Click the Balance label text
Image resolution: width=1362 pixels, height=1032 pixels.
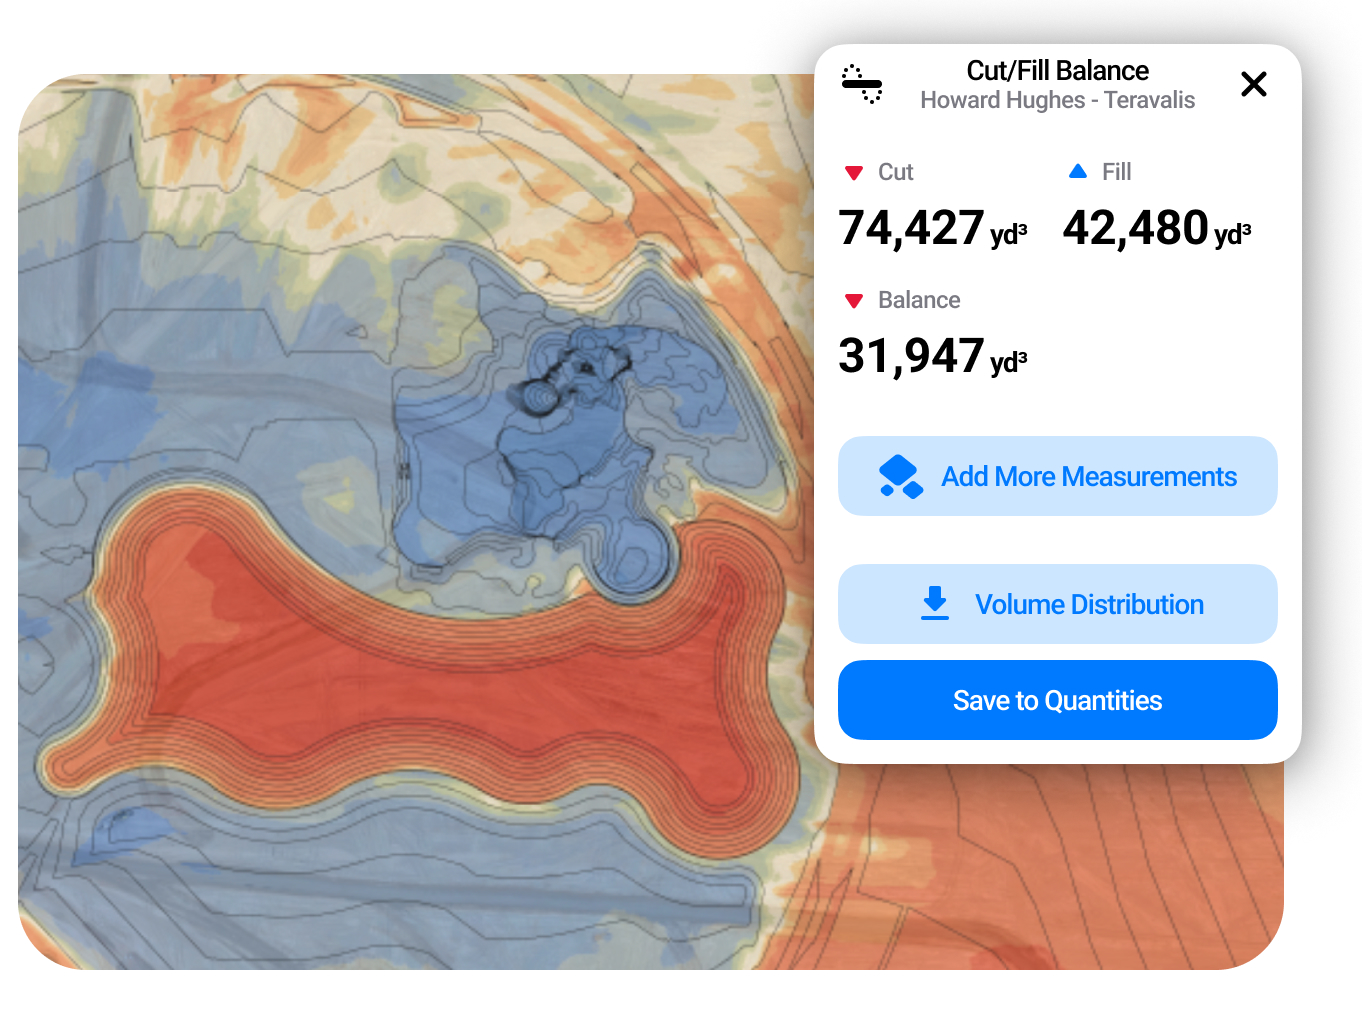click(x=918, y=300)
